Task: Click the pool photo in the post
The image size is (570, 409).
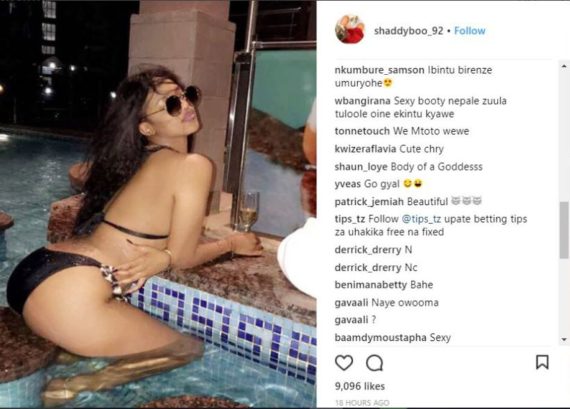Action: tap(158, 204)
